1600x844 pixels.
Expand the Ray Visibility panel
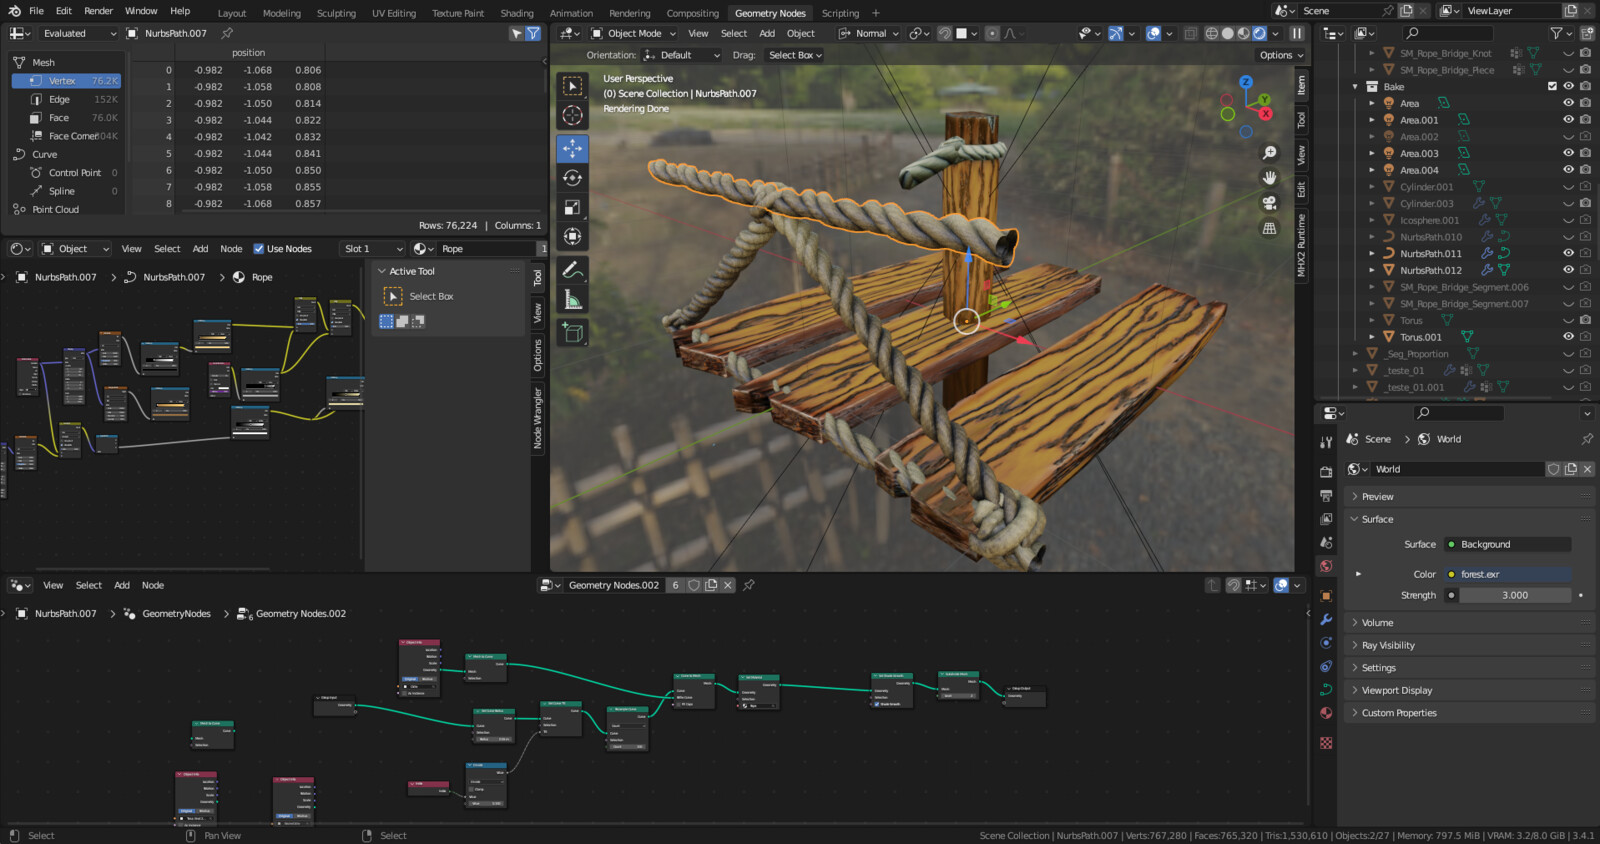click(1468, 645)
